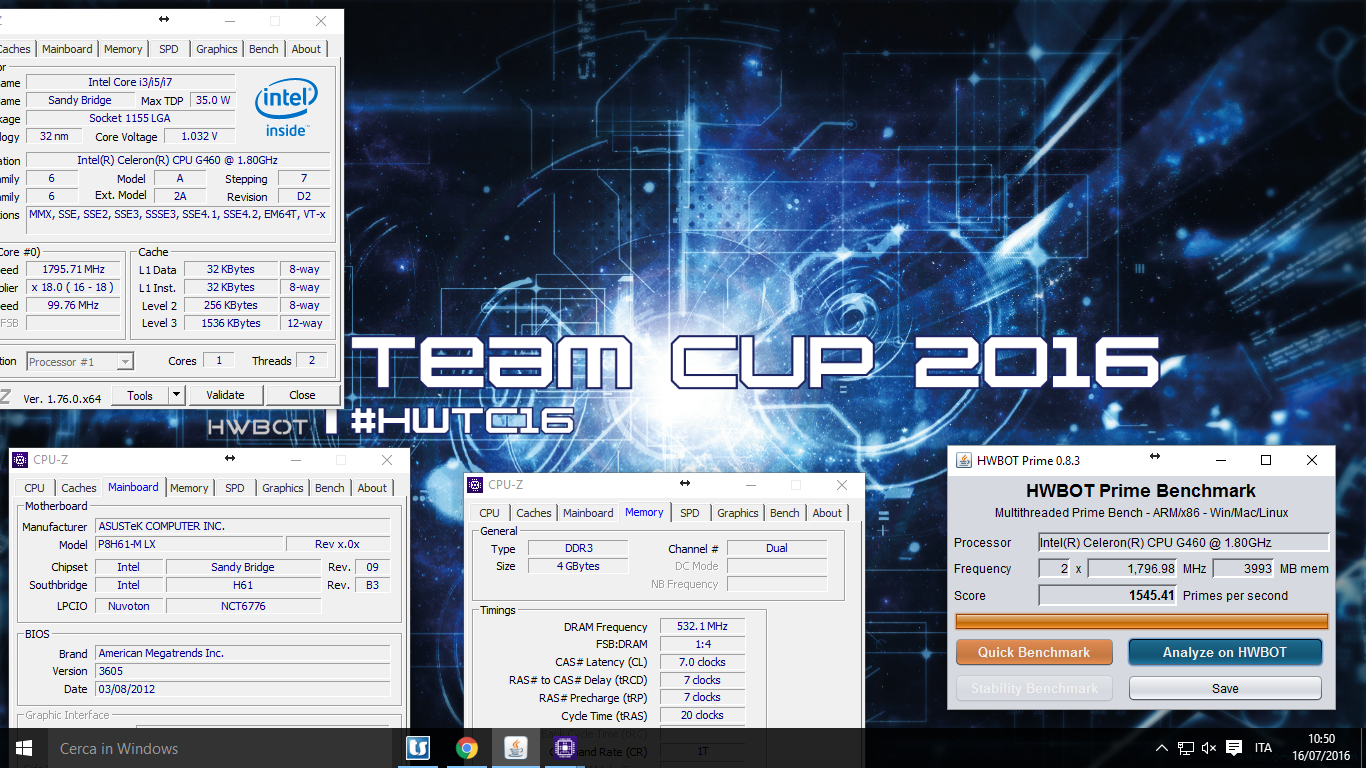
Task: Click the Stability Benchmark button
Action: 1034,688
